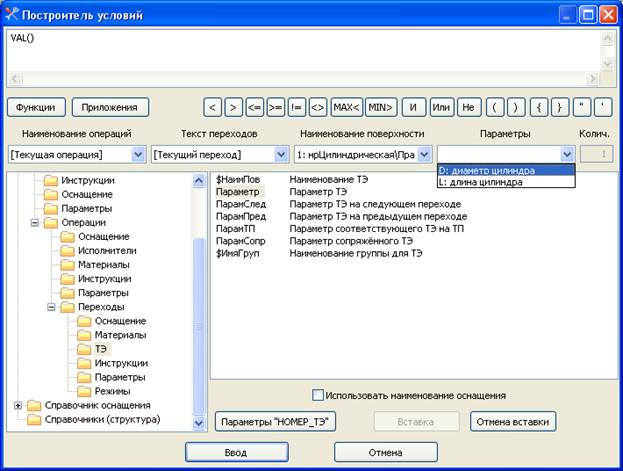Confirm with the Ввод button
623x471 pixels.
coord(237,452)
